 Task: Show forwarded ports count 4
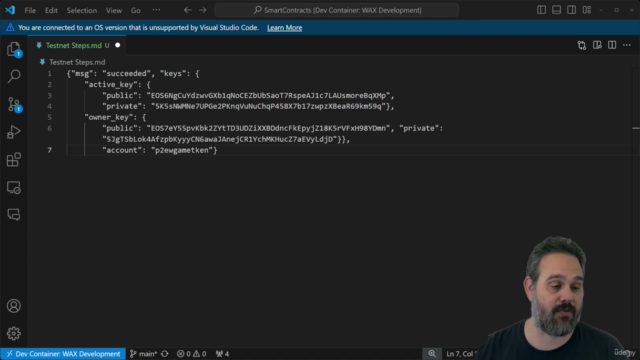(x=222, y=353)
